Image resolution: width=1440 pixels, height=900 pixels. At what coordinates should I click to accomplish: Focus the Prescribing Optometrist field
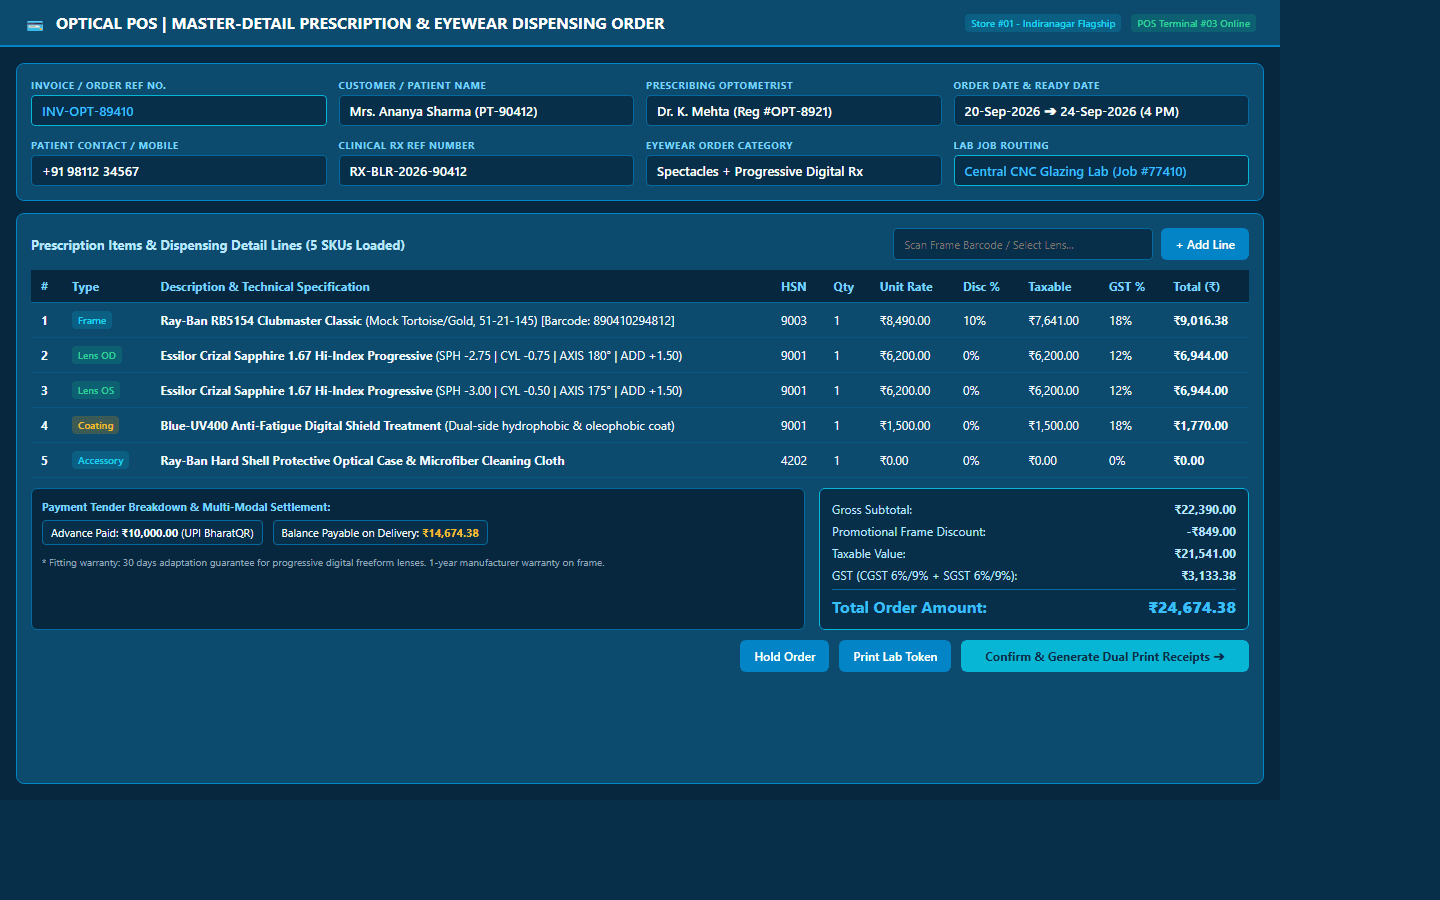[793, 111]
